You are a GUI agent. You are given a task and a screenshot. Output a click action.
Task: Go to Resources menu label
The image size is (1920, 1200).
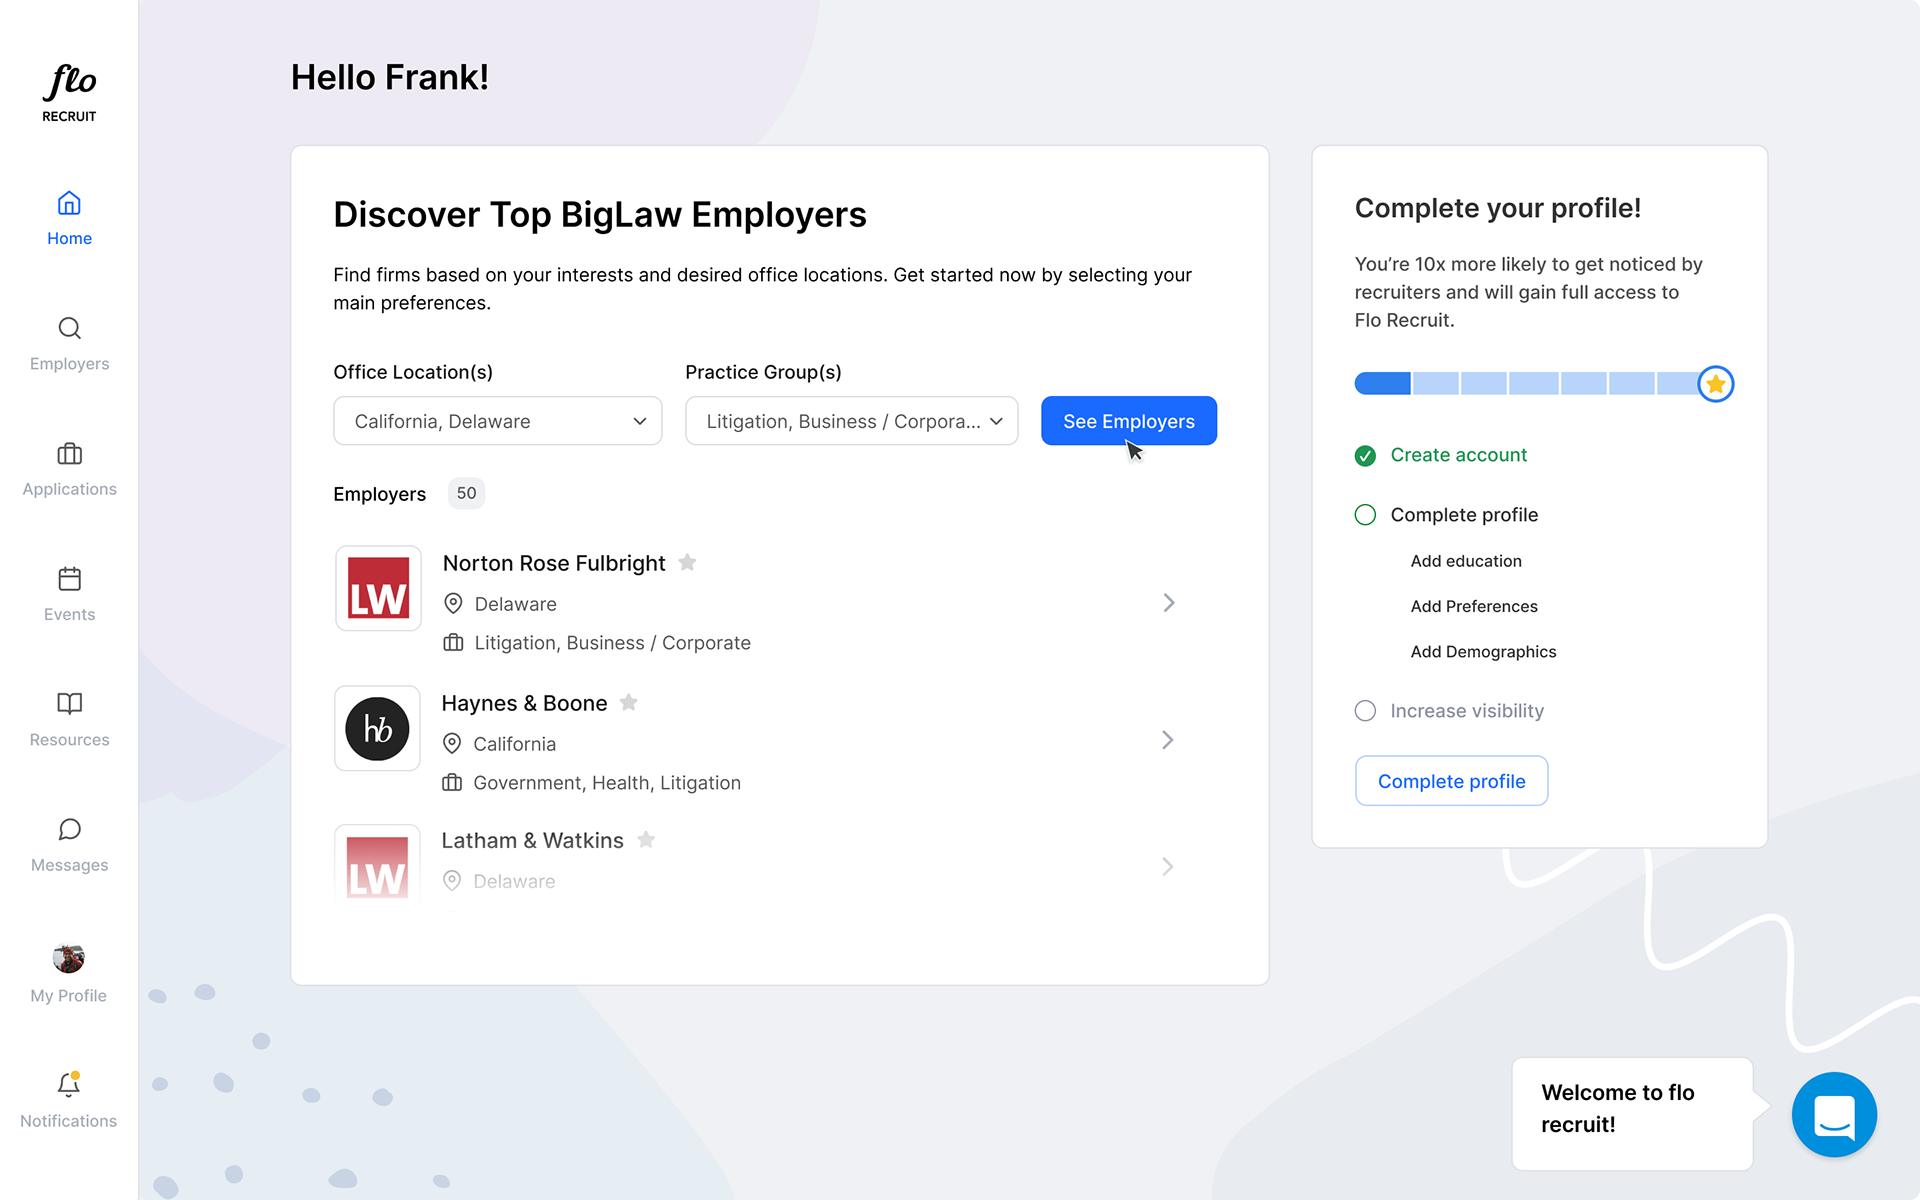pyautogui.click(x=69, y=739)
